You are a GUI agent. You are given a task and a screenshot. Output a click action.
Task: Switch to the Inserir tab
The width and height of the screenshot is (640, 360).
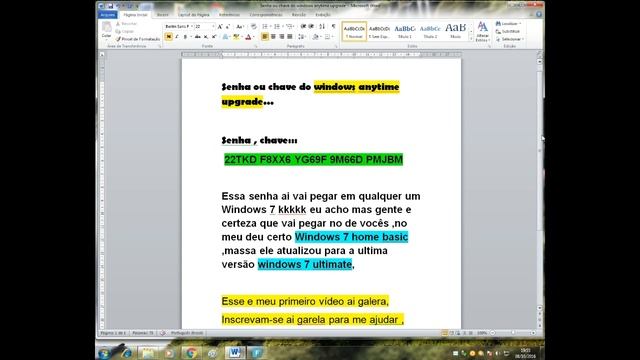tap(162, 15)
